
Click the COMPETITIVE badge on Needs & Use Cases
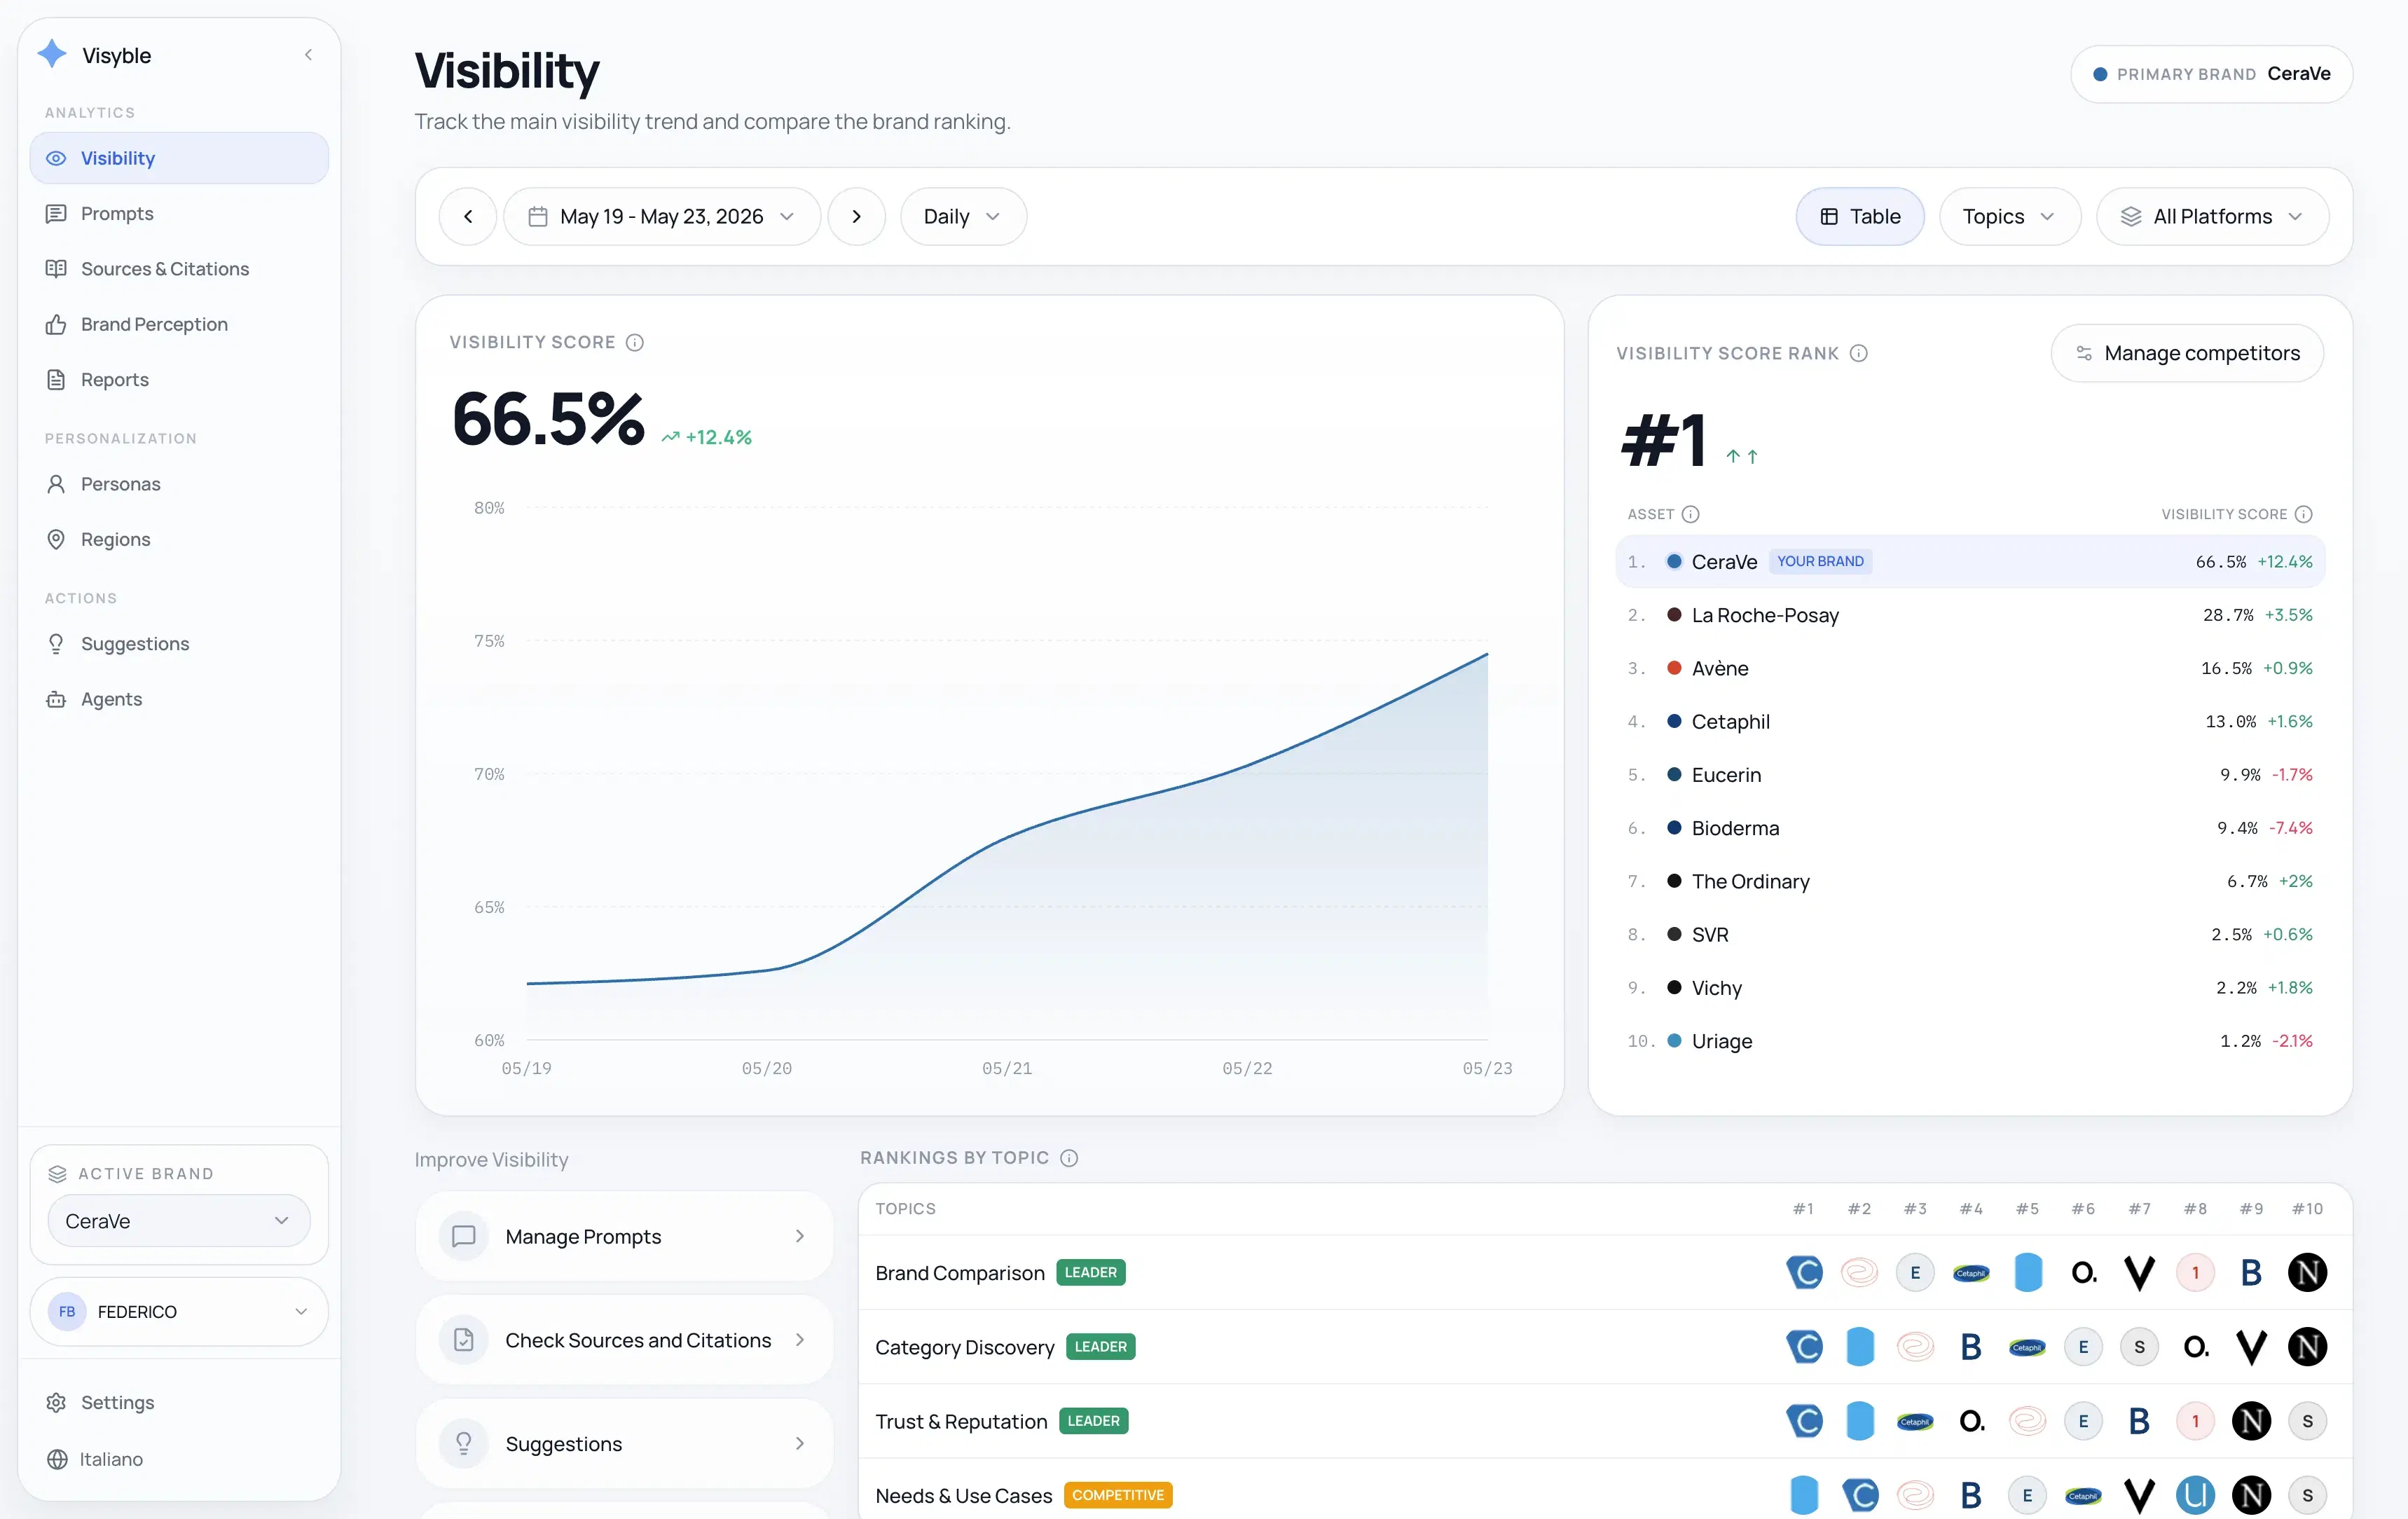[x=1118, y=1495]
